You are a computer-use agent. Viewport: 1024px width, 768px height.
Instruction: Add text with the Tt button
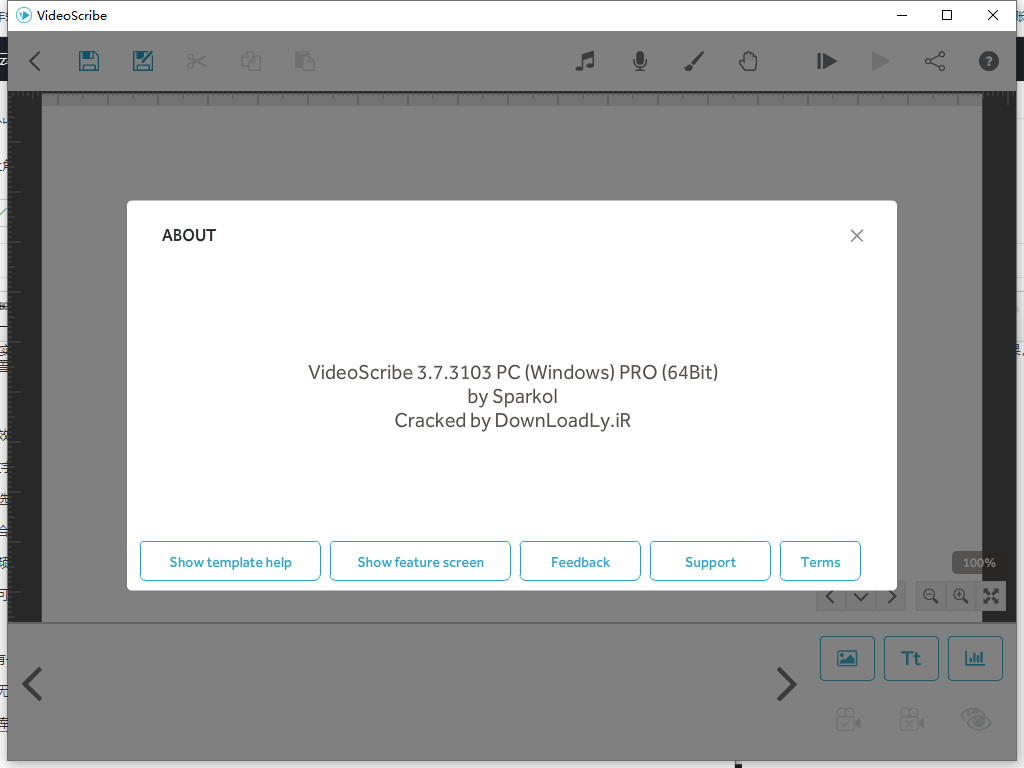pos(911,658)
